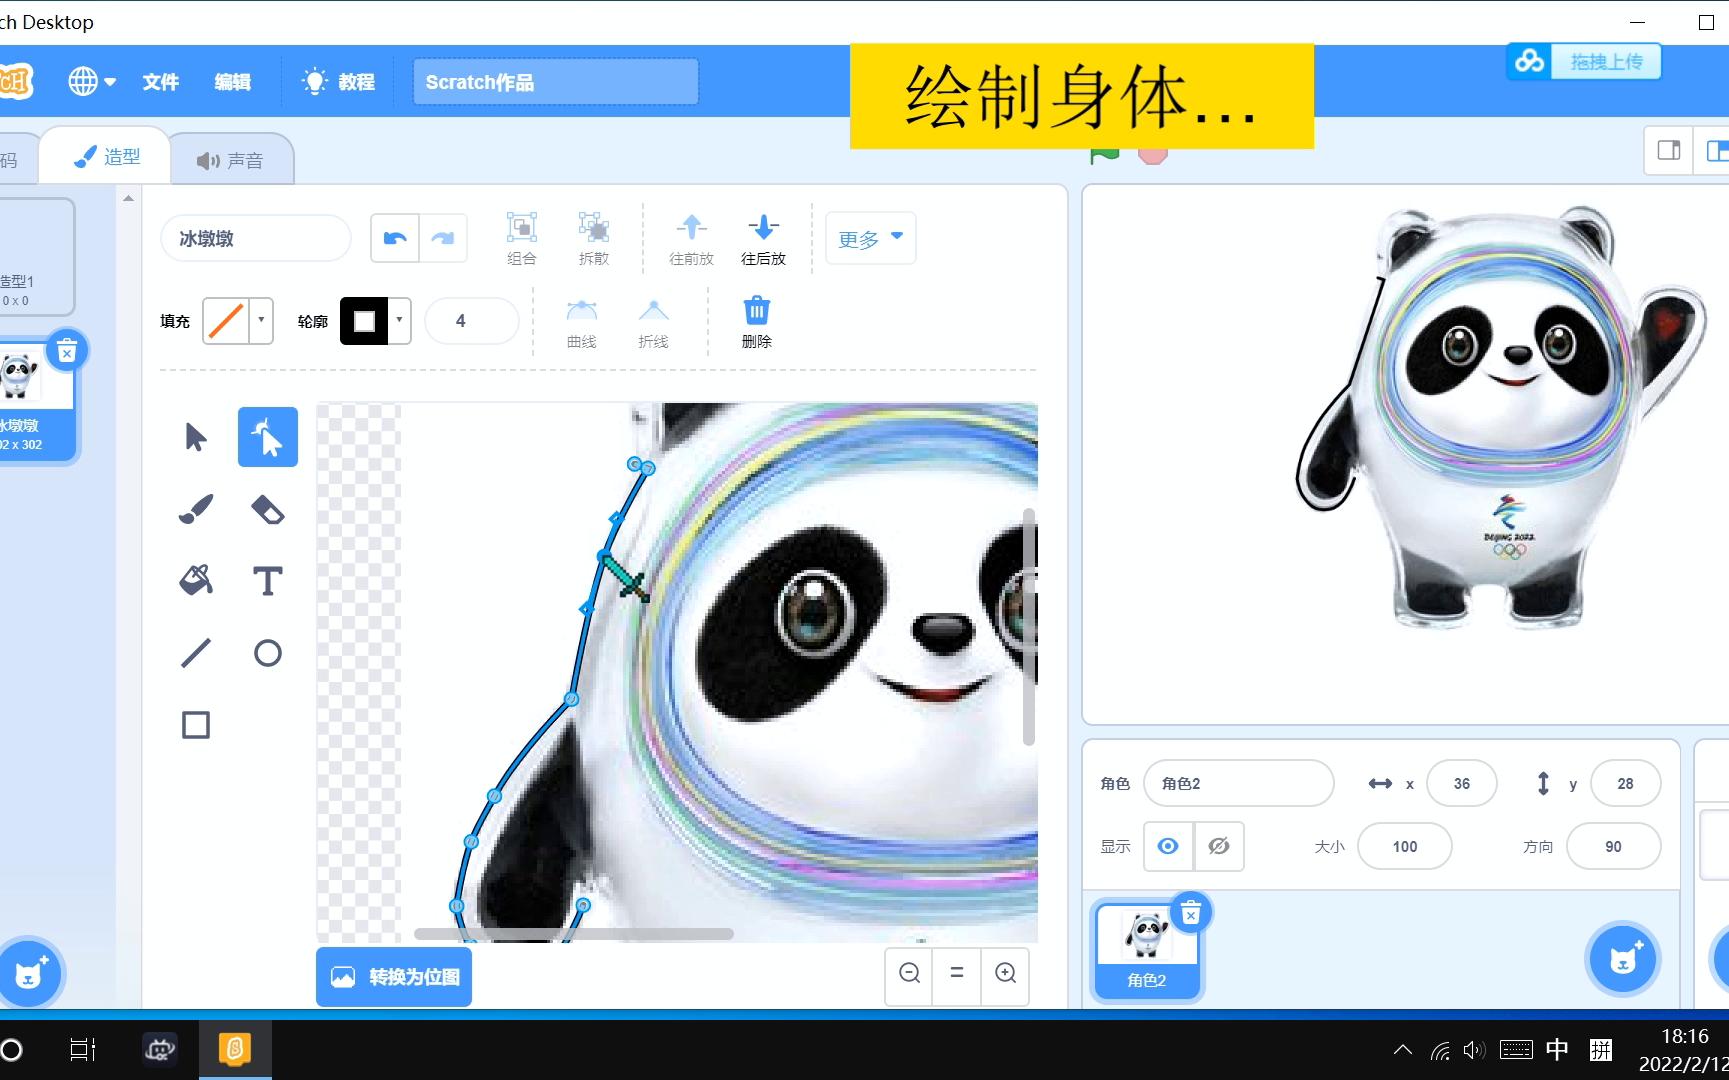Click the Undo arrow button

pyautogui.click(x=395, y=238)
